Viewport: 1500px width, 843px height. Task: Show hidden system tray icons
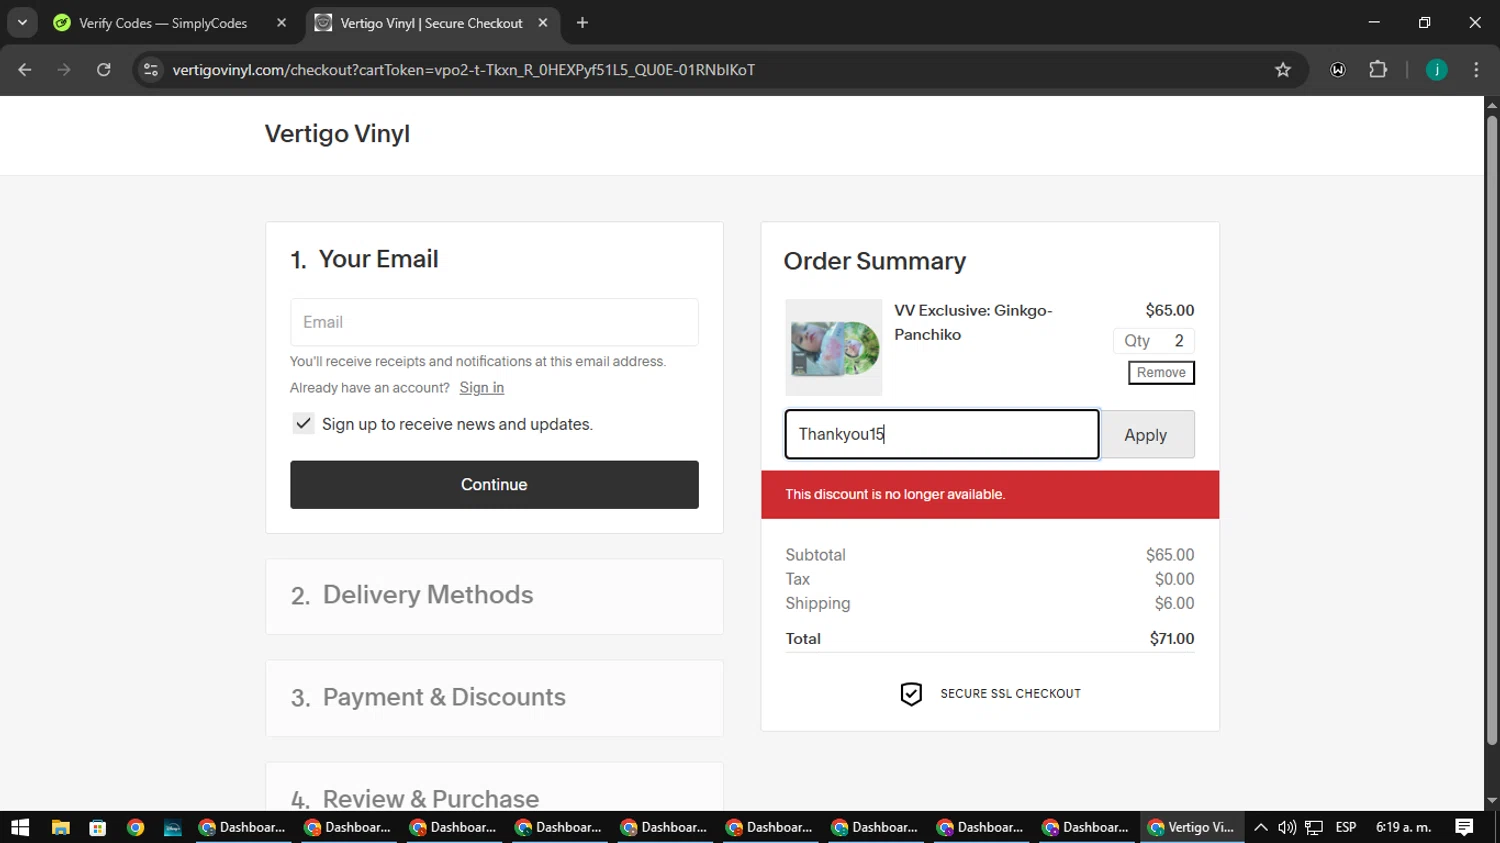[1260, 827]
